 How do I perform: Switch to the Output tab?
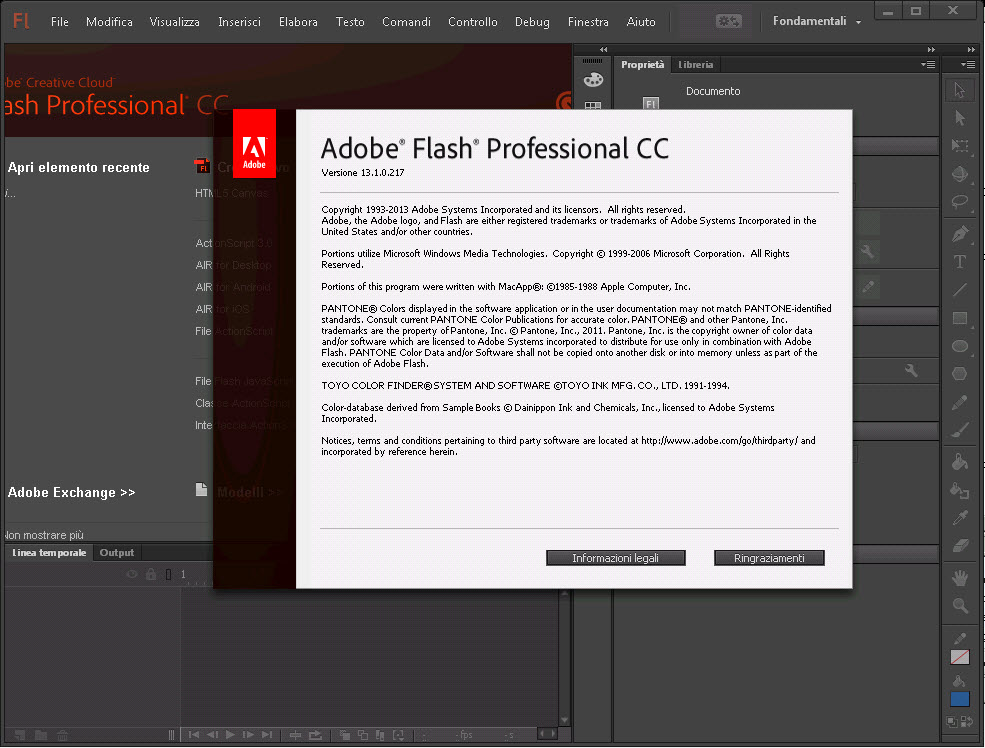[x=117, y=553]
